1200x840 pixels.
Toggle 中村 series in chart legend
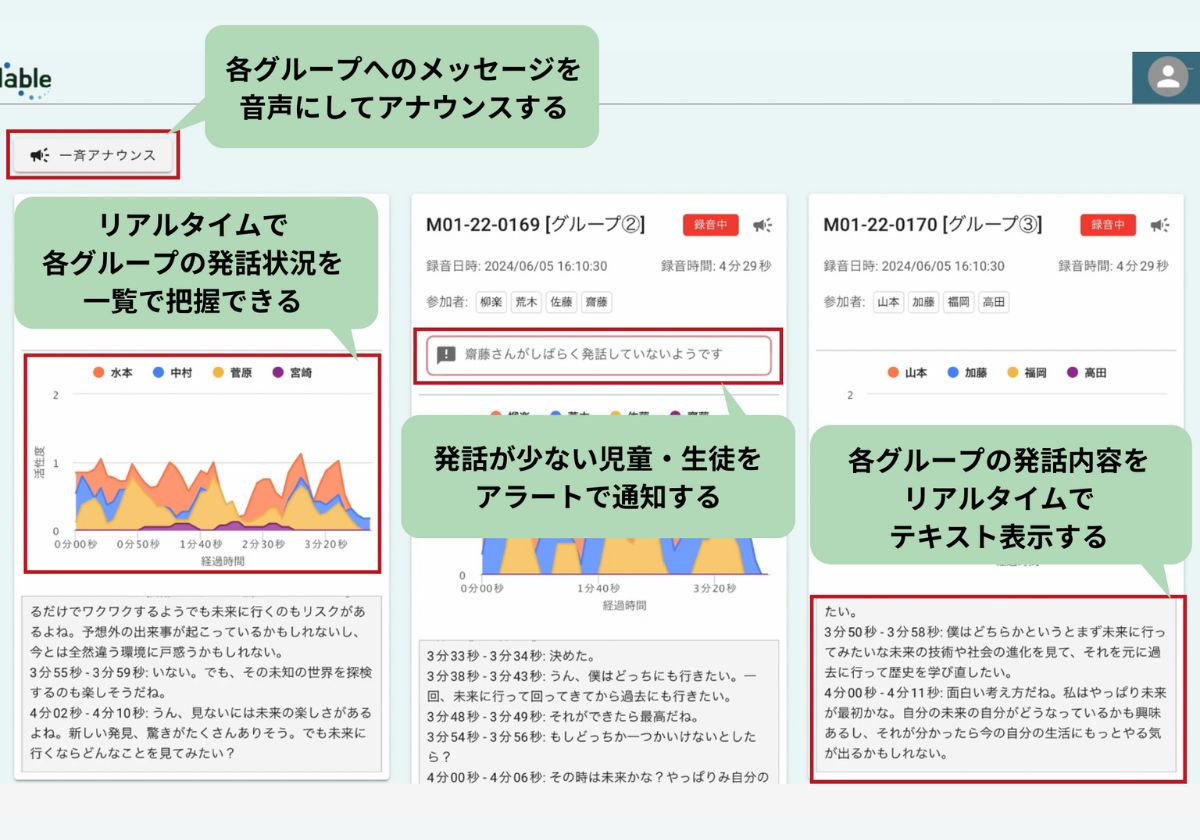tap(171, 373)
